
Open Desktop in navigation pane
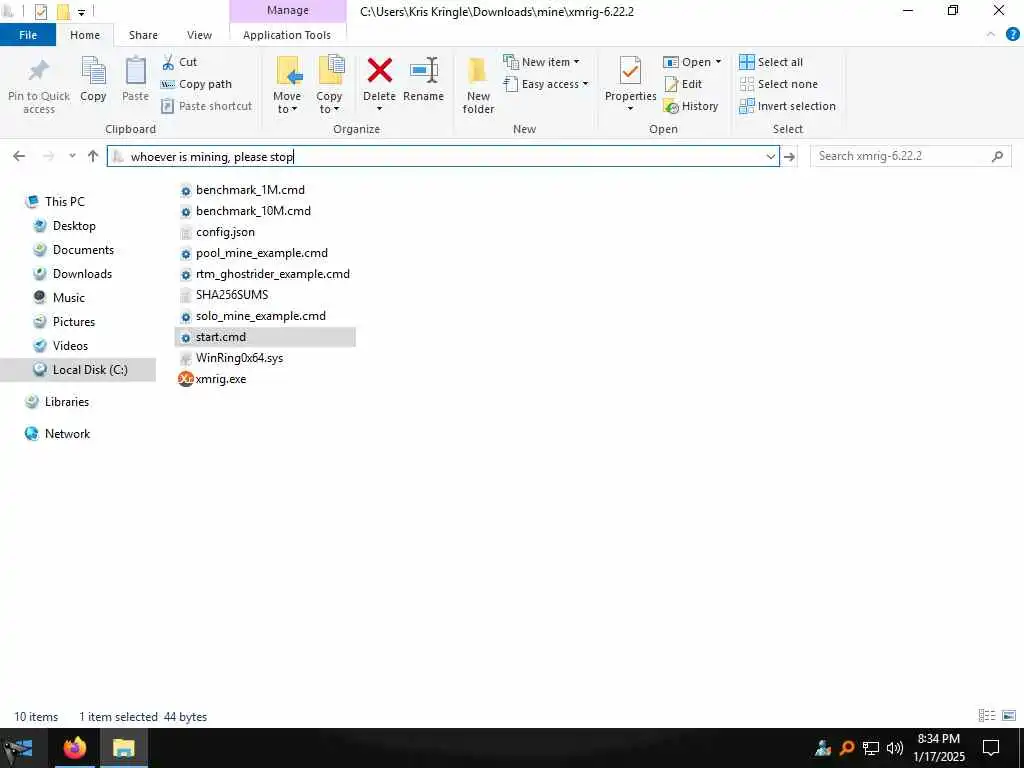tap(74, 226)
